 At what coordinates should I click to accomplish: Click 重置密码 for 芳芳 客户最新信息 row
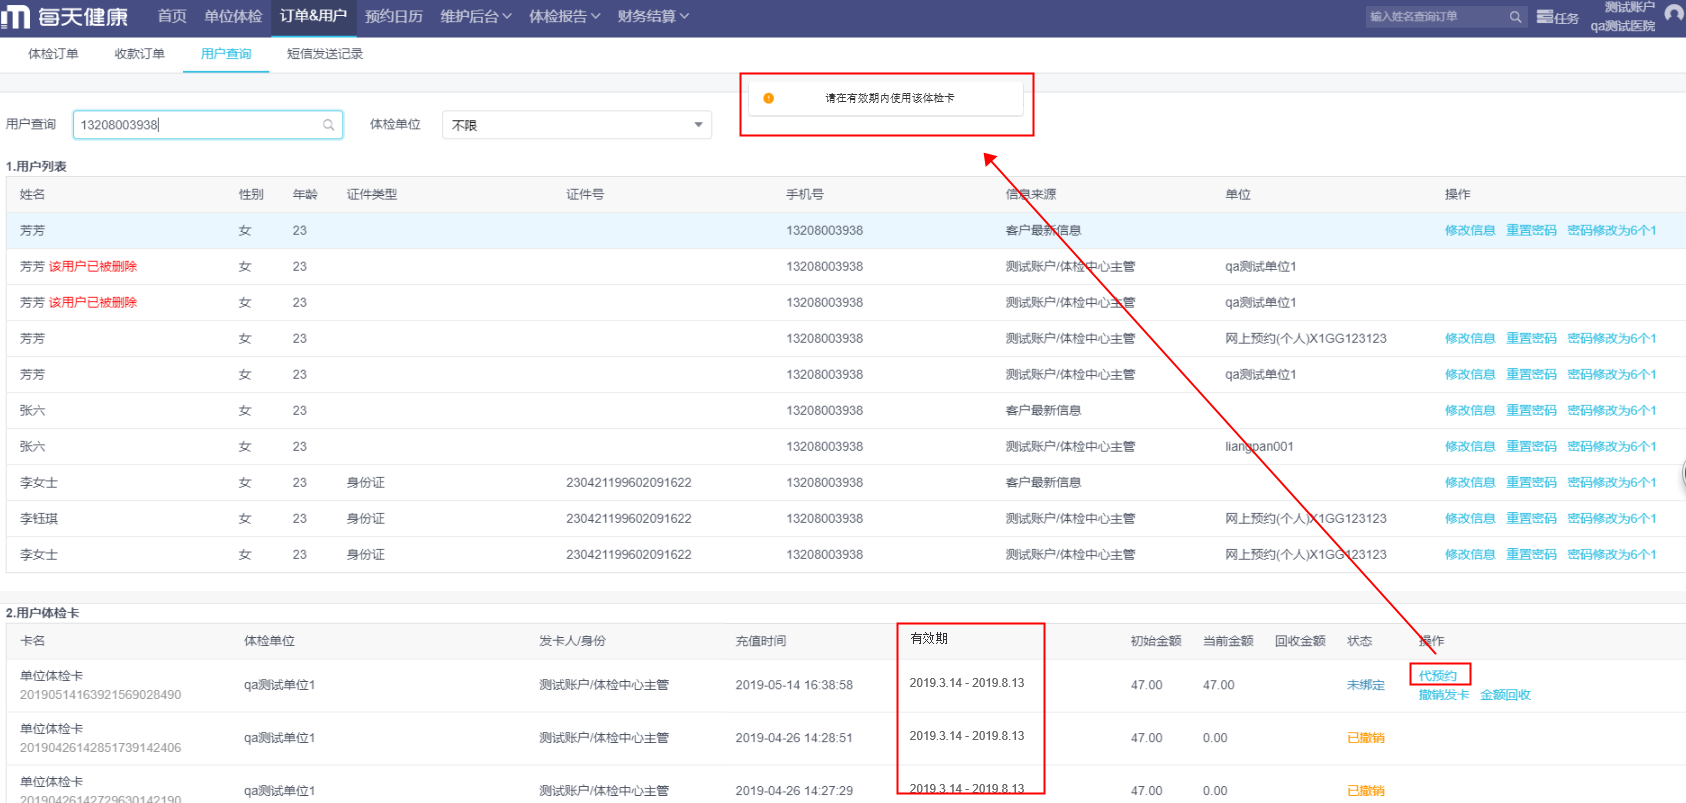click(x=1532, y=231)
